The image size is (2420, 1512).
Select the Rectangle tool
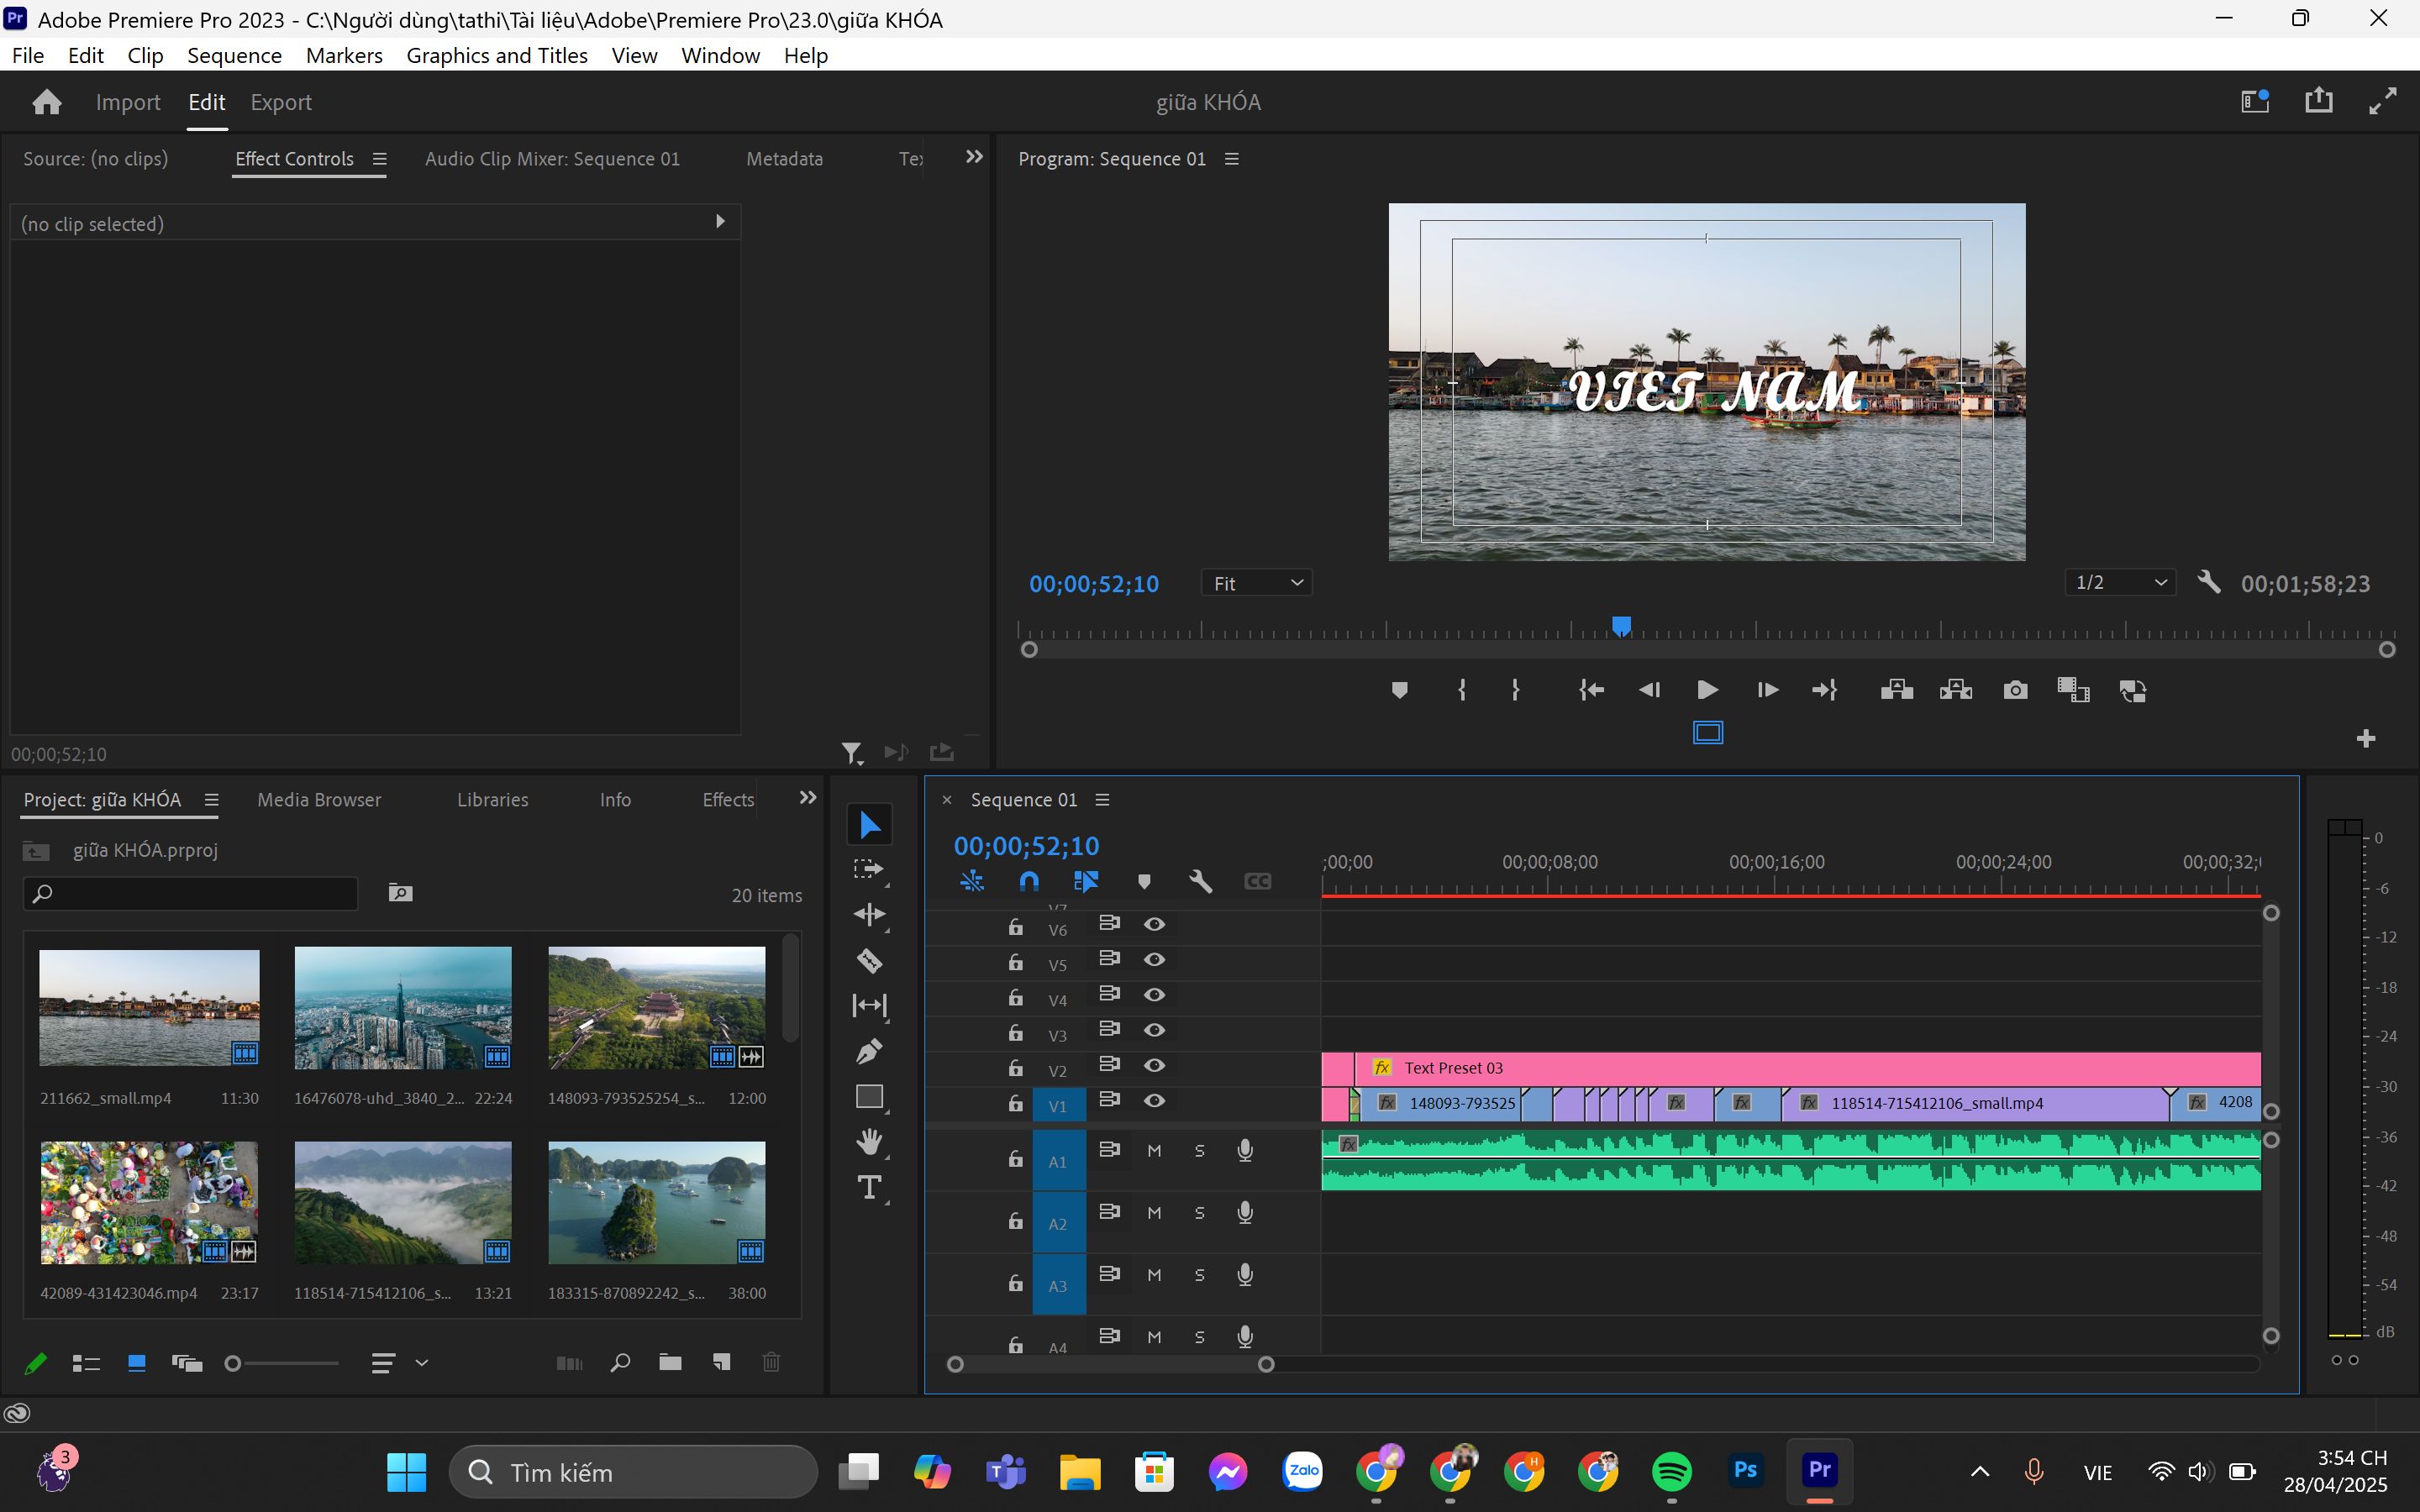869,1096
